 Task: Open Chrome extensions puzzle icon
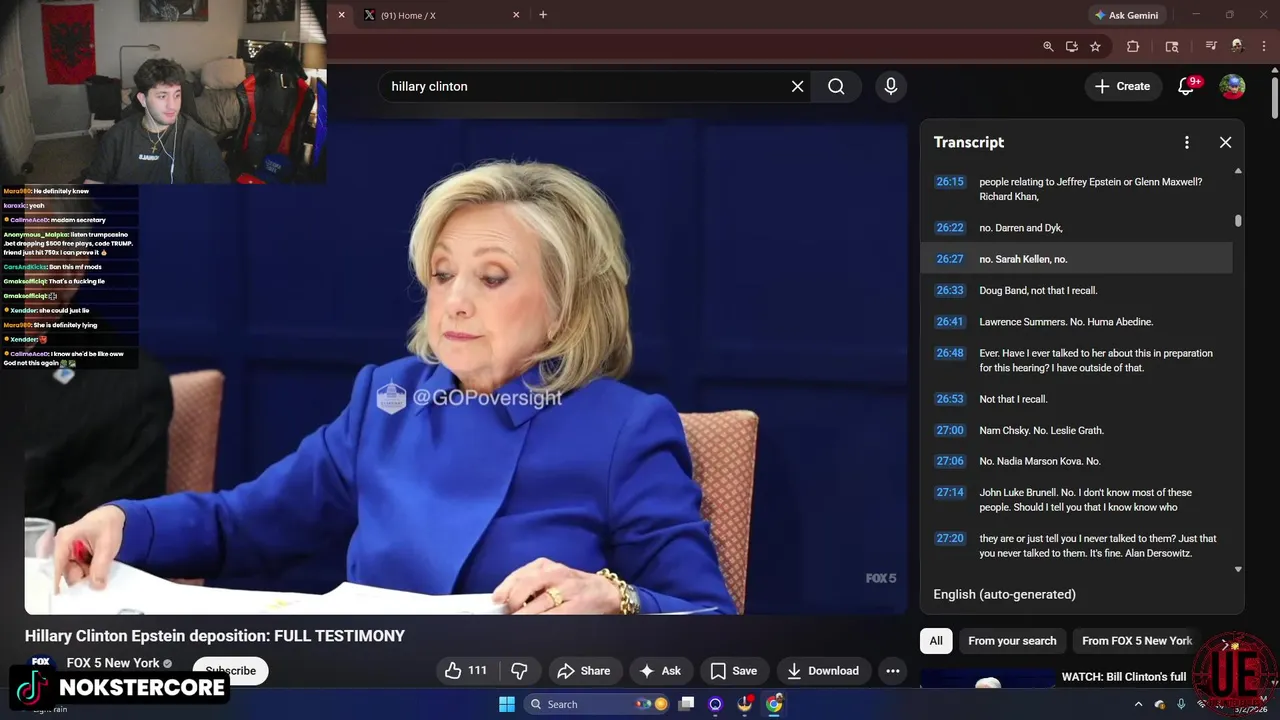pyautogui.click(x=1133, y=46)
